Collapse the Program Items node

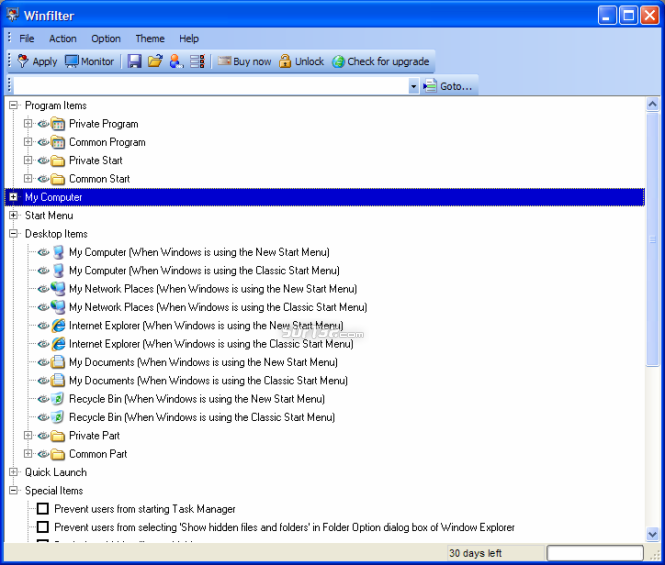coord(13,105)
